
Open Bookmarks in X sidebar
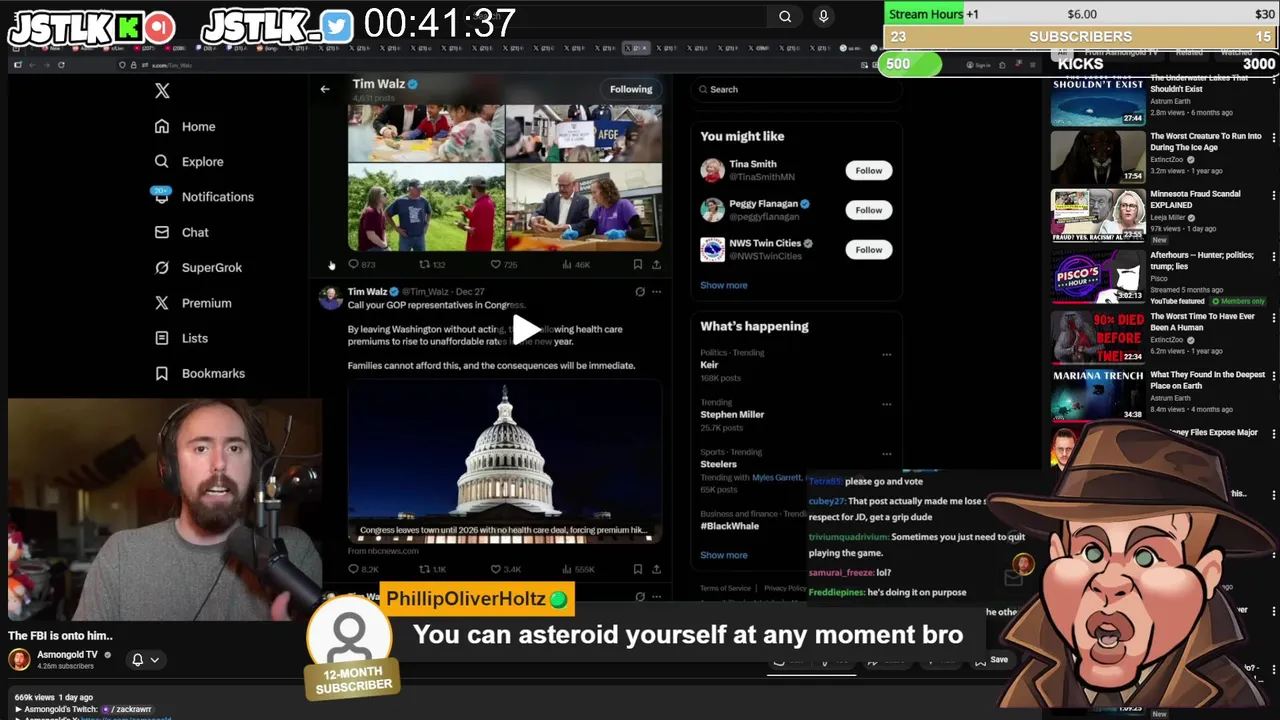[199, 374]
